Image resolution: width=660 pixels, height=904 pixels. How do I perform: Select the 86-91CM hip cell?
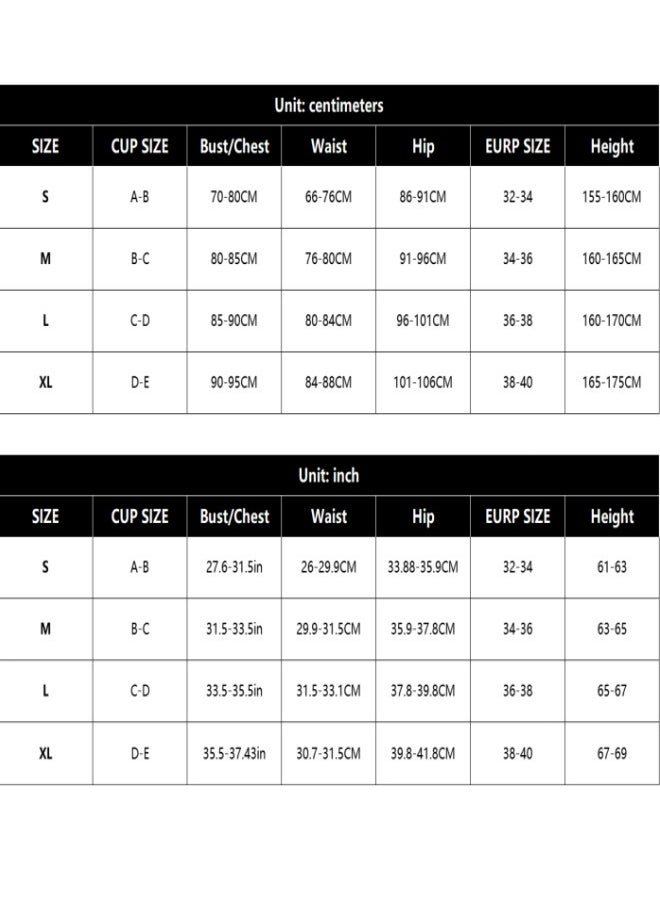[423, 197]
